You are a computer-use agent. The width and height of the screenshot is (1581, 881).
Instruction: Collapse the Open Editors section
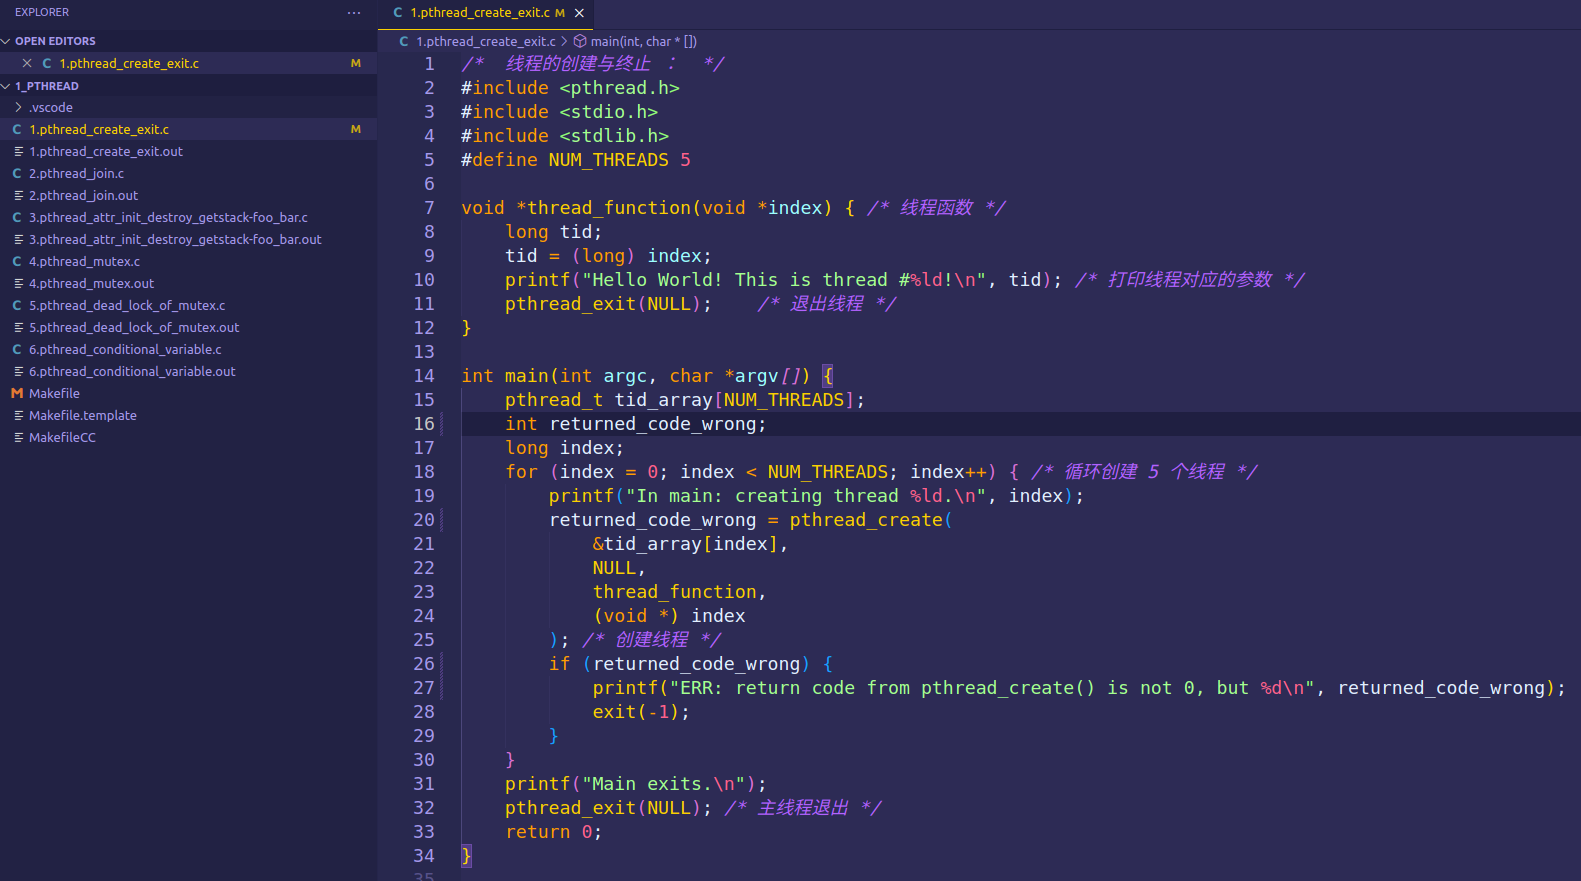(x=6, y=41)
